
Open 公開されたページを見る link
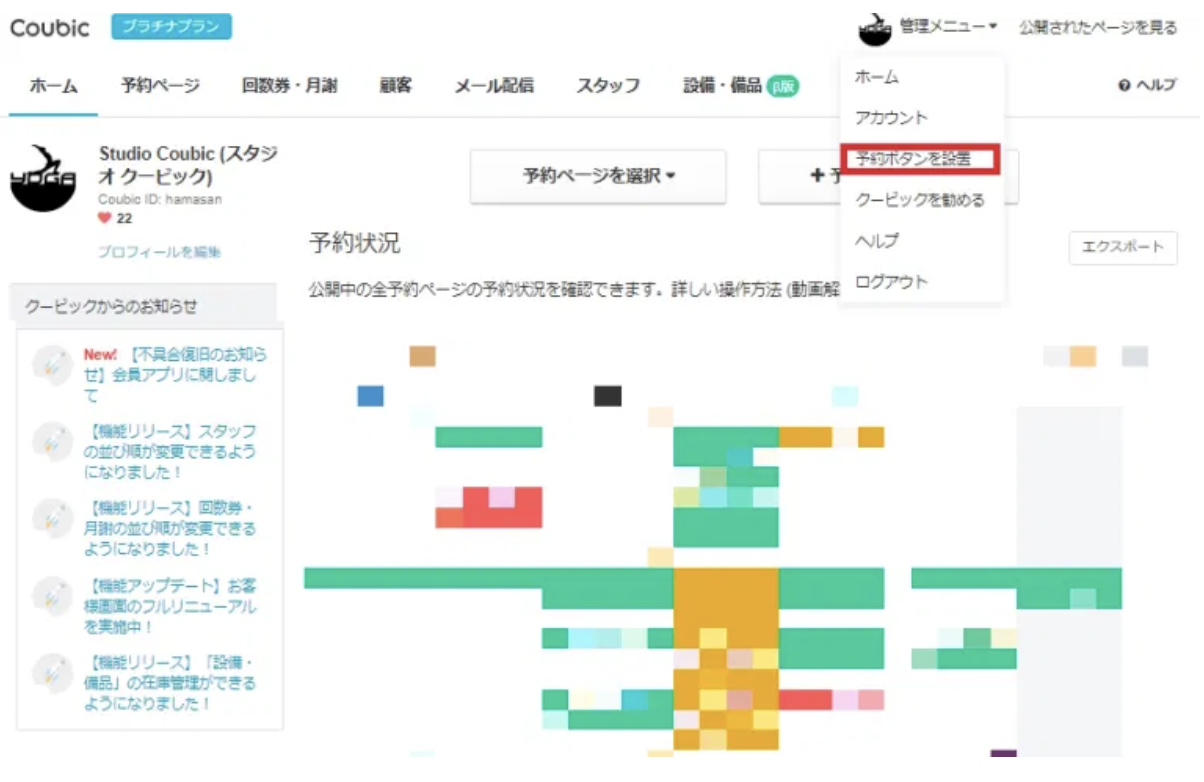point(1098,28)
